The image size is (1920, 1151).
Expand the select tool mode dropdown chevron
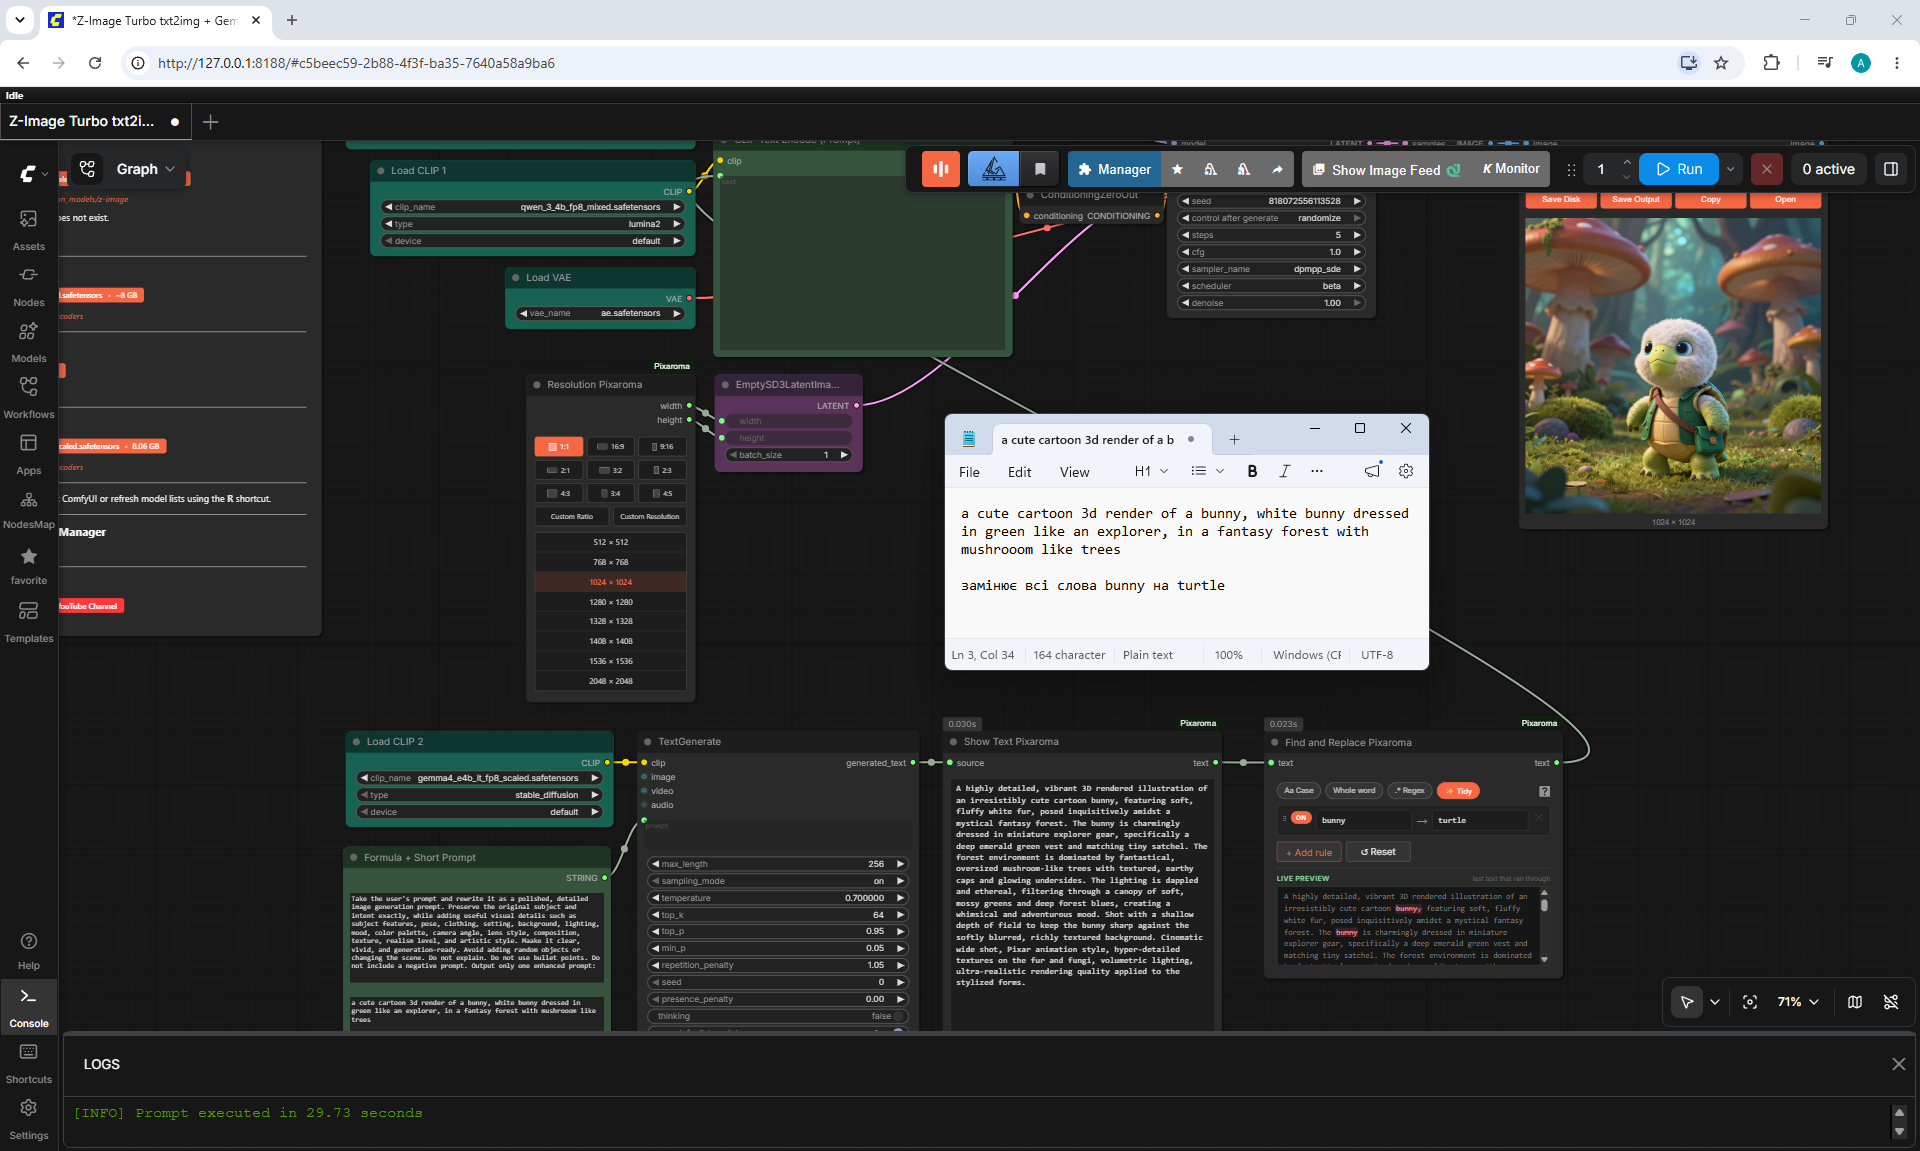(x=1715, y=1002)
